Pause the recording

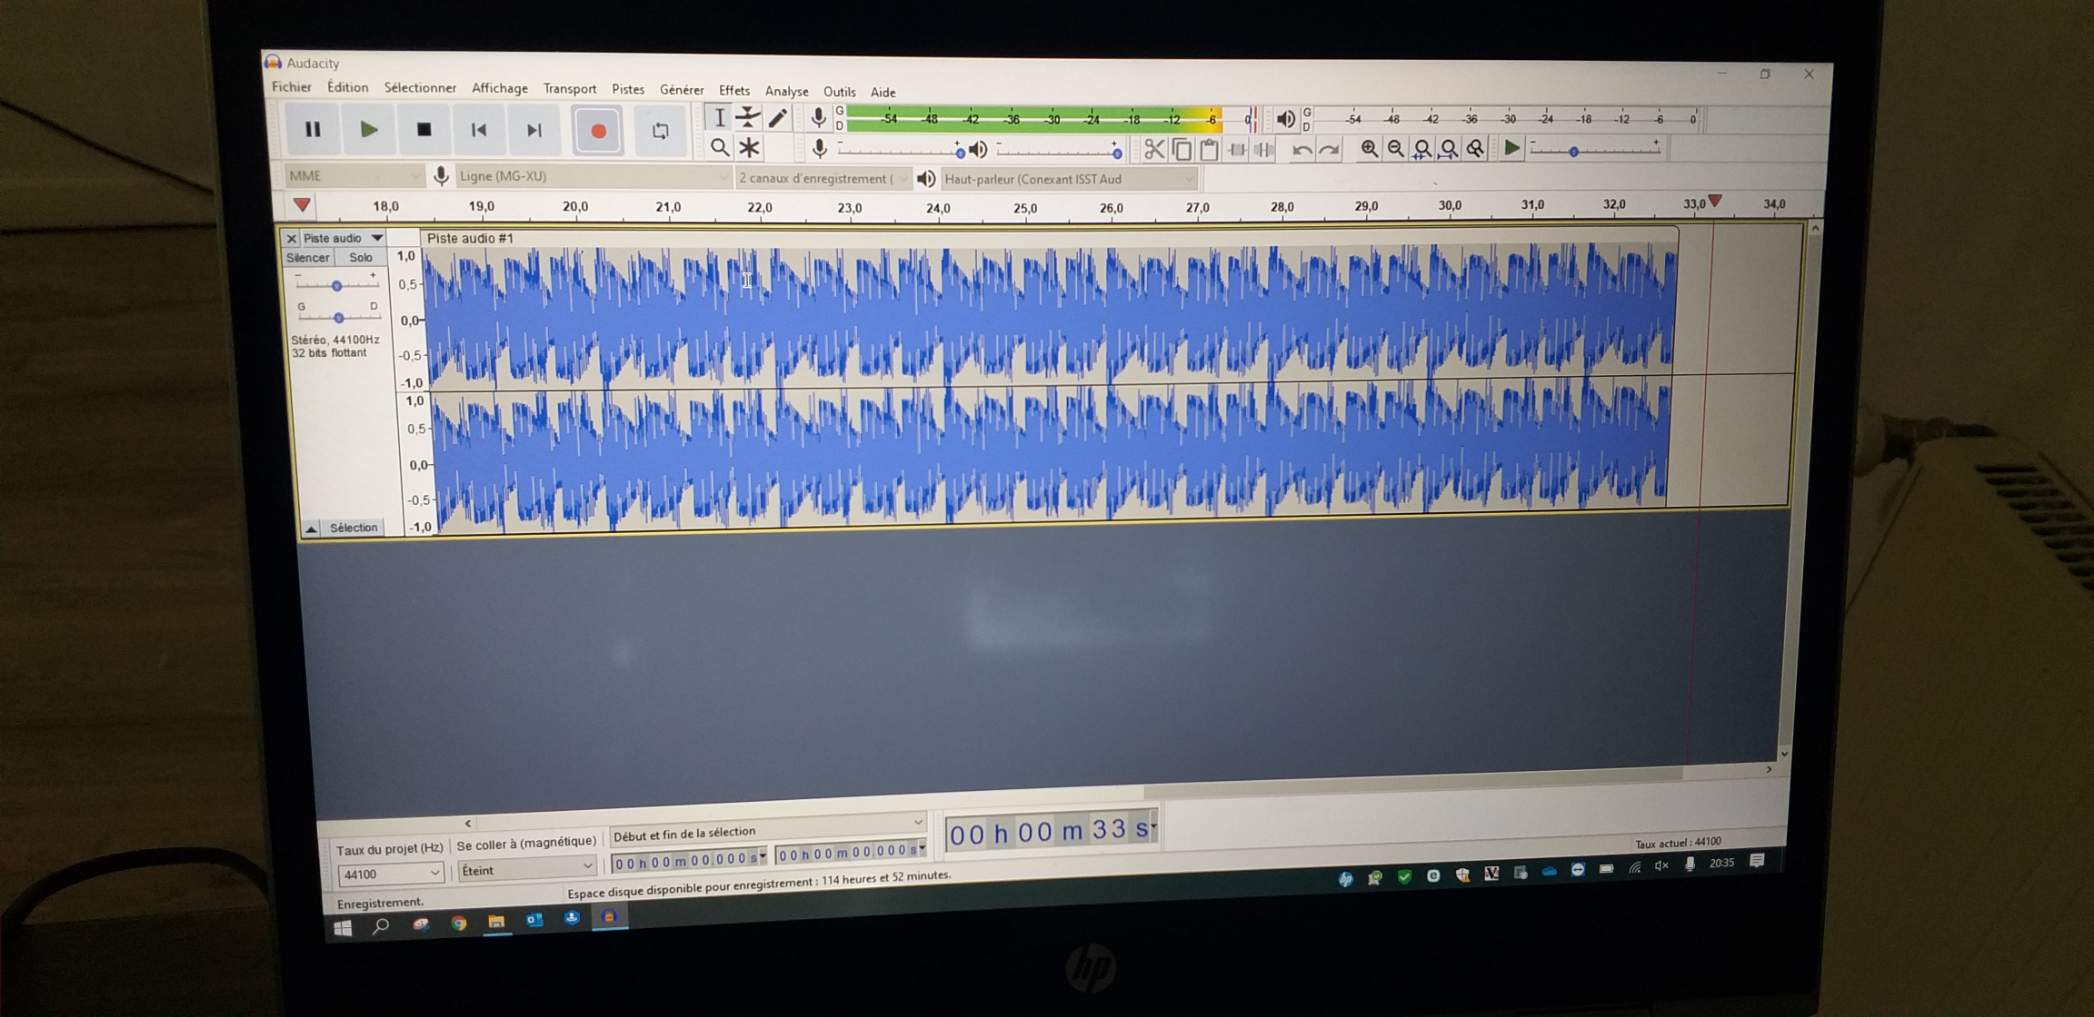pyautogui.click(x=312, y=129)
